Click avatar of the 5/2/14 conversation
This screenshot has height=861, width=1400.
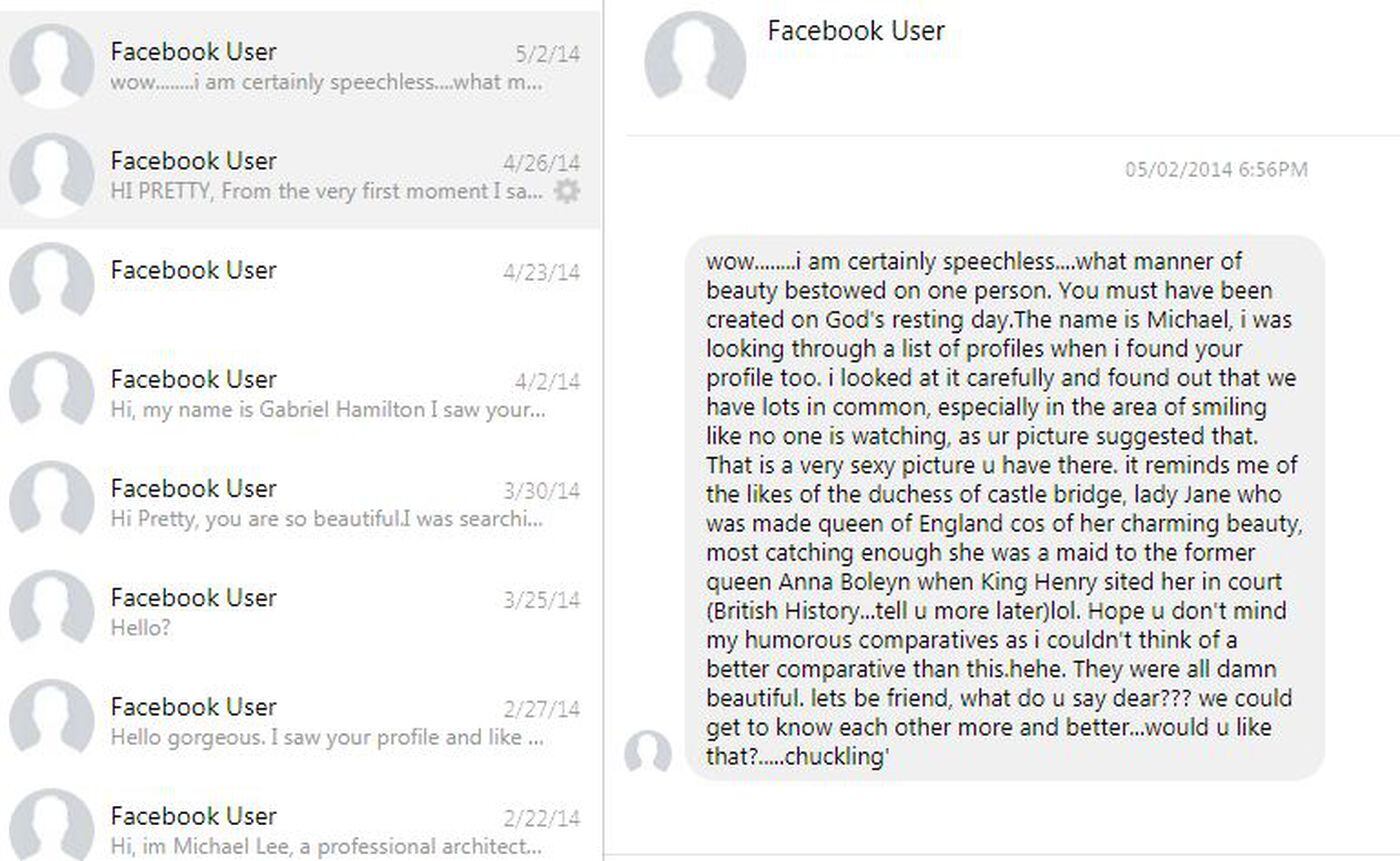(x=52, y=65)
